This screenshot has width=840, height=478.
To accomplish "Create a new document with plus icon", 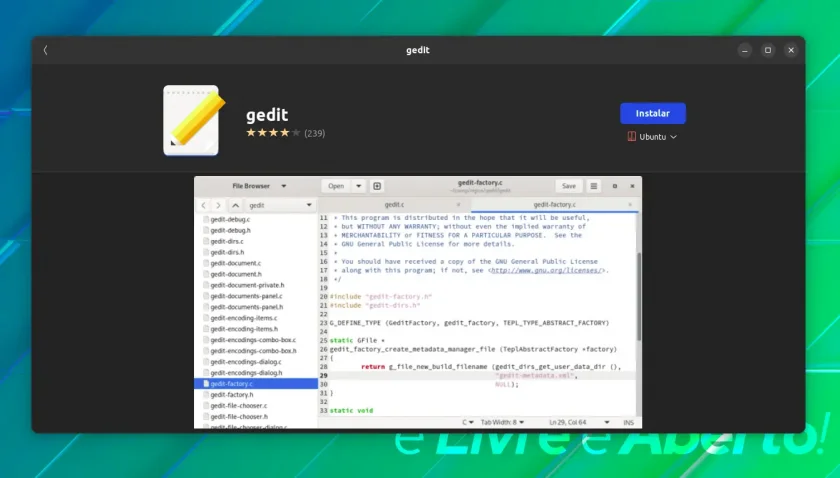I will tap(377, 186).
